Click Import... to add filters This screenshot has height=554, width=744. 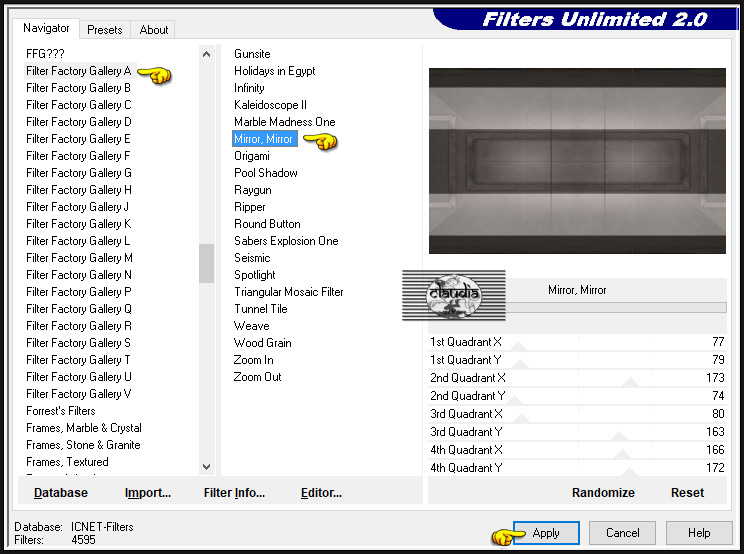click(148, 493)
